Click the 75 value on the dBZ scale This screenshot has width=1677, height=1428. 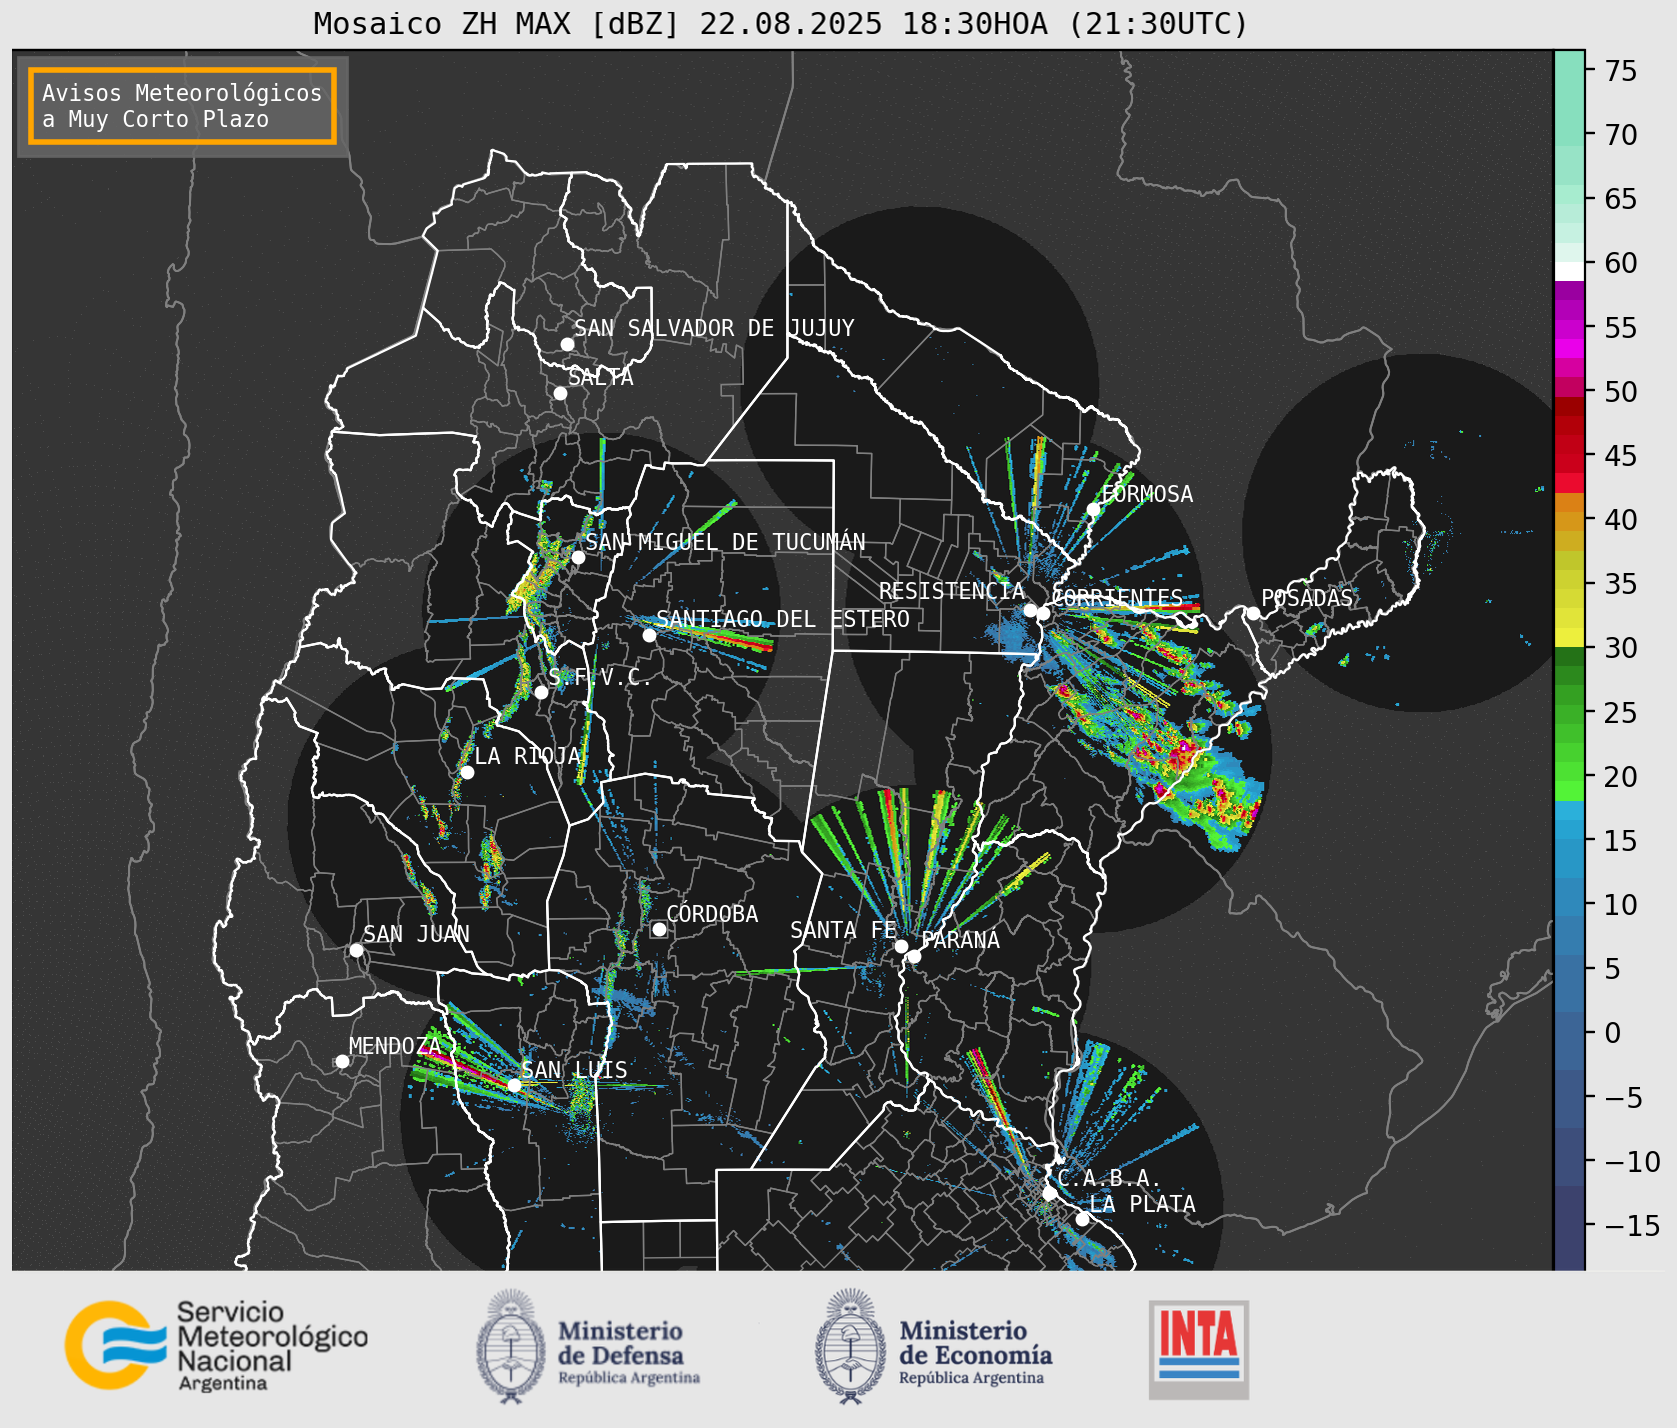point(1621,71)
